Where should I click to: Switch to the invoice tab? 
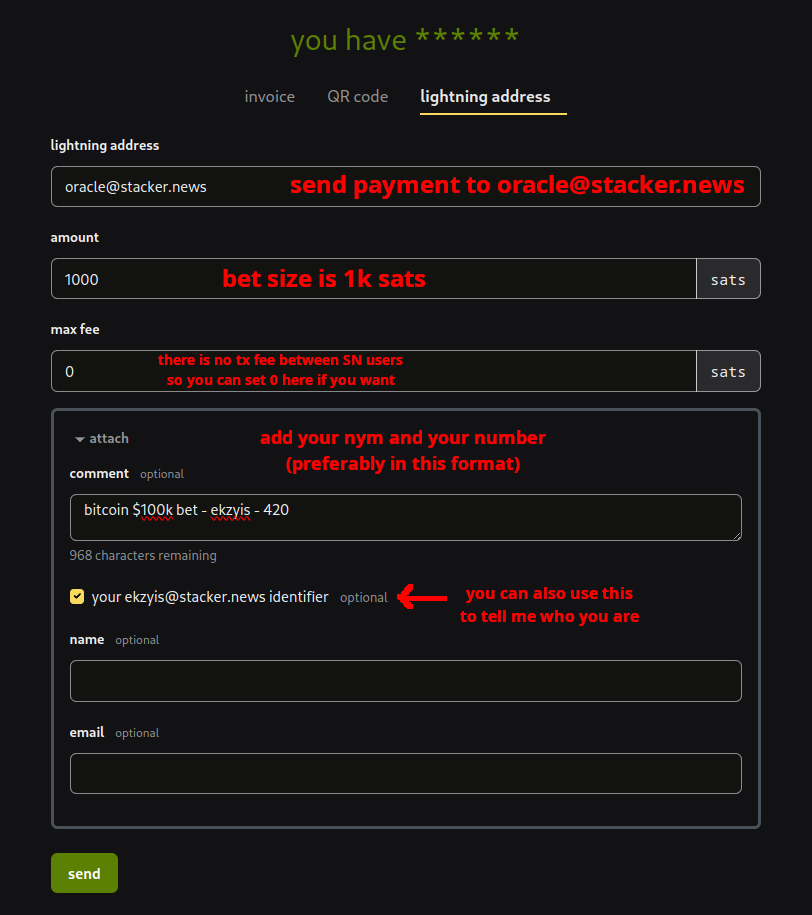269,97
